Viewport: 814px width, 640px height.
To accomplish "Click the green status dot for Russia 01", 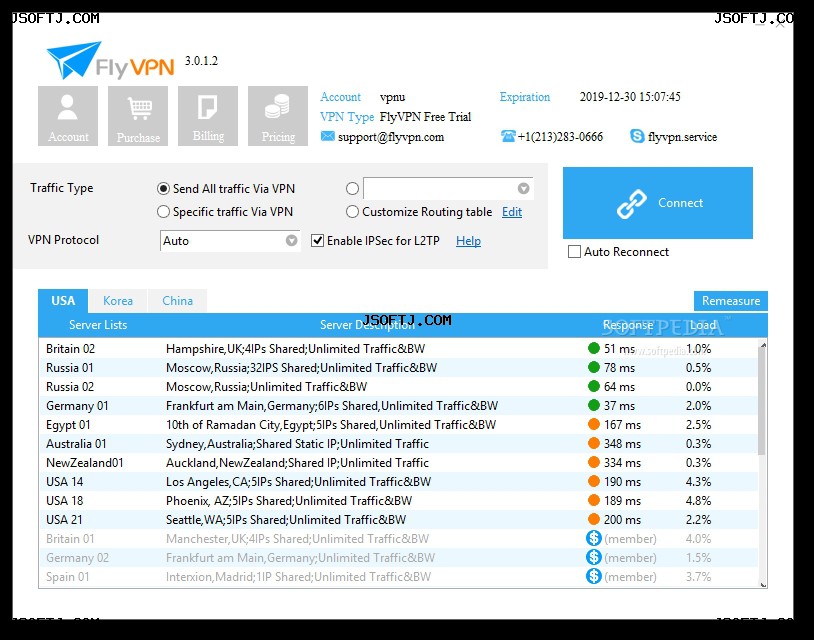I will tap(594, 367).
